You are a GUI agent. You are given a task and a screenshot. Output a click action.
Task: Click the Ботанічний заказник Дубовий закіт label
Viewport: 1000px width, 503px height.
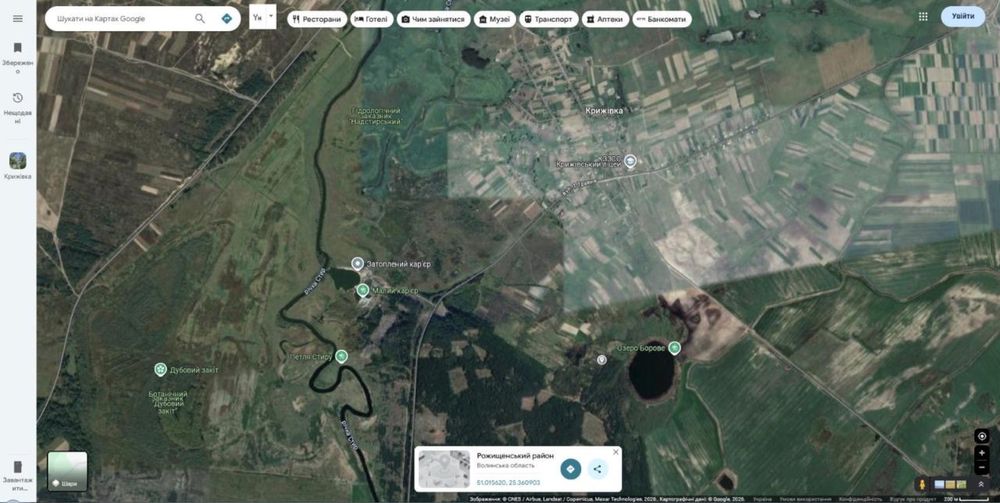[x=168, y=403]
